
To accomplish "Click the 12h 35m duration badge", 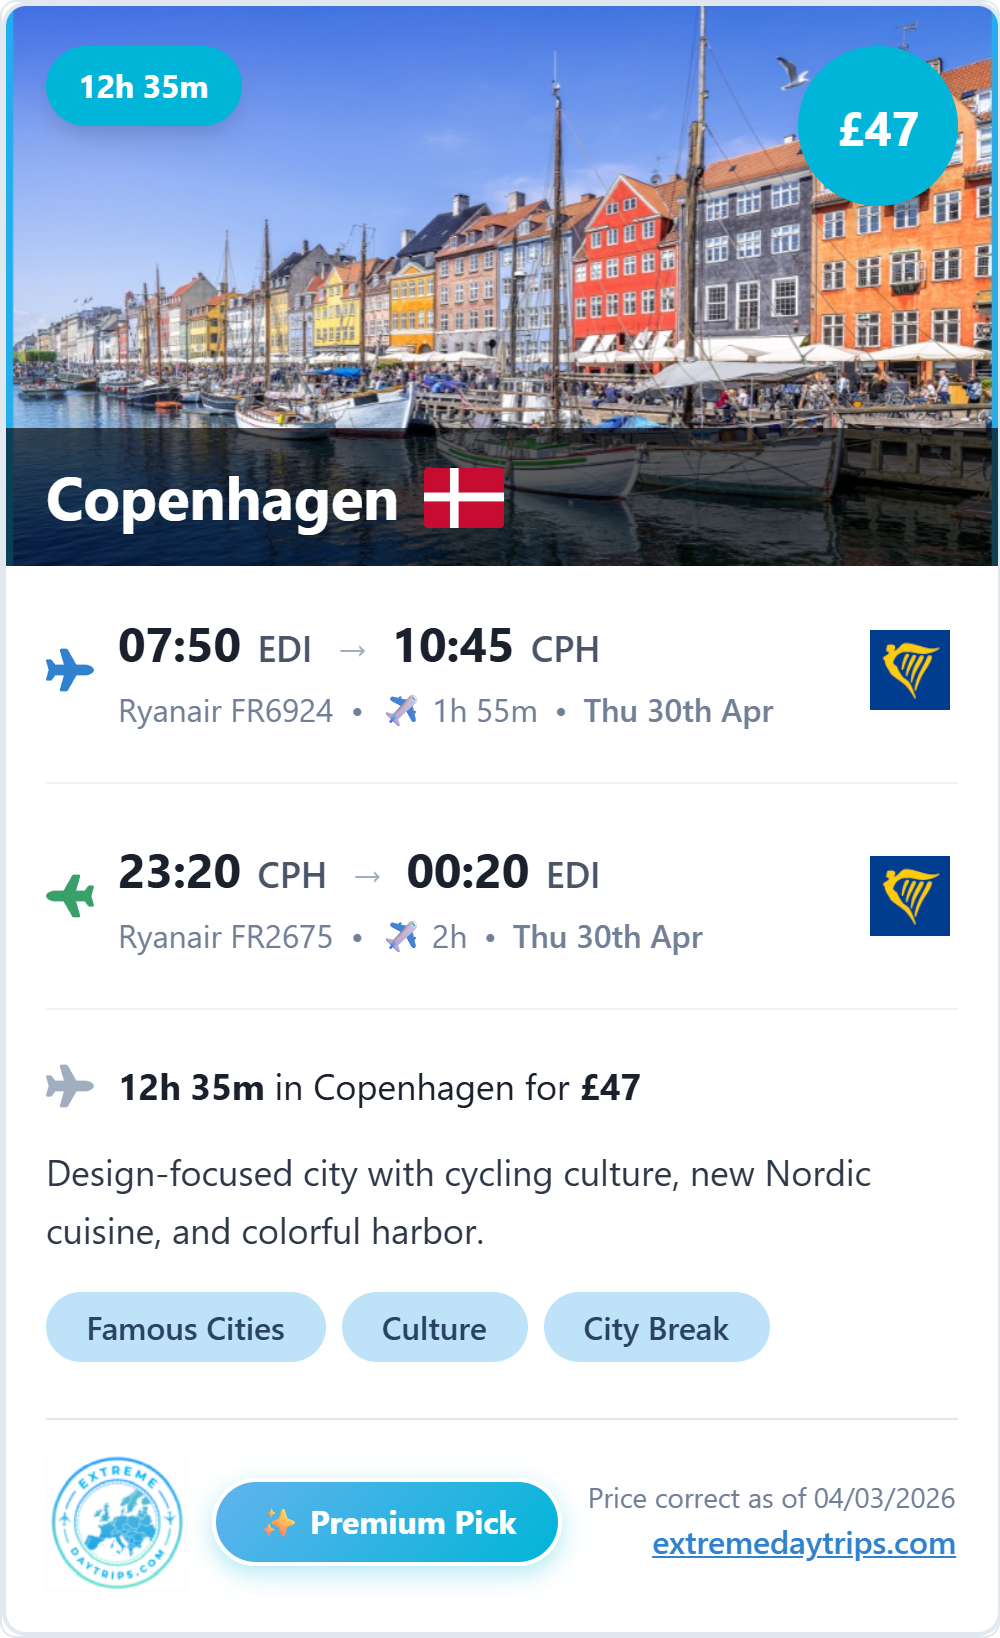I will pos(144,87).
